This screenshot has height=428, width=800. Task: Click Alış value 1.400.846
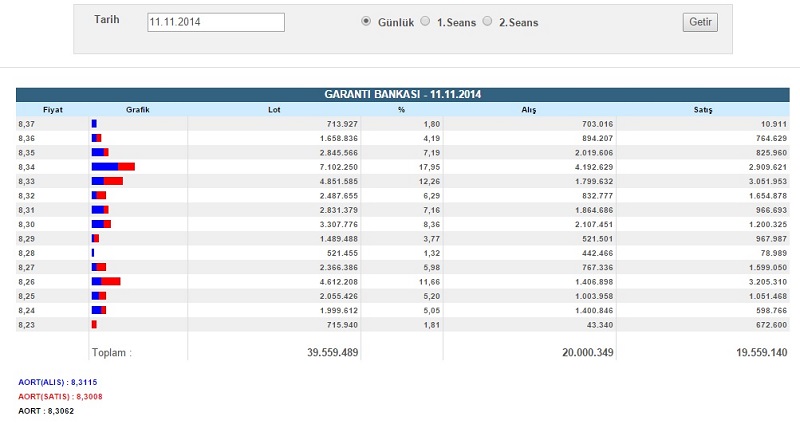tap(594, 310)
